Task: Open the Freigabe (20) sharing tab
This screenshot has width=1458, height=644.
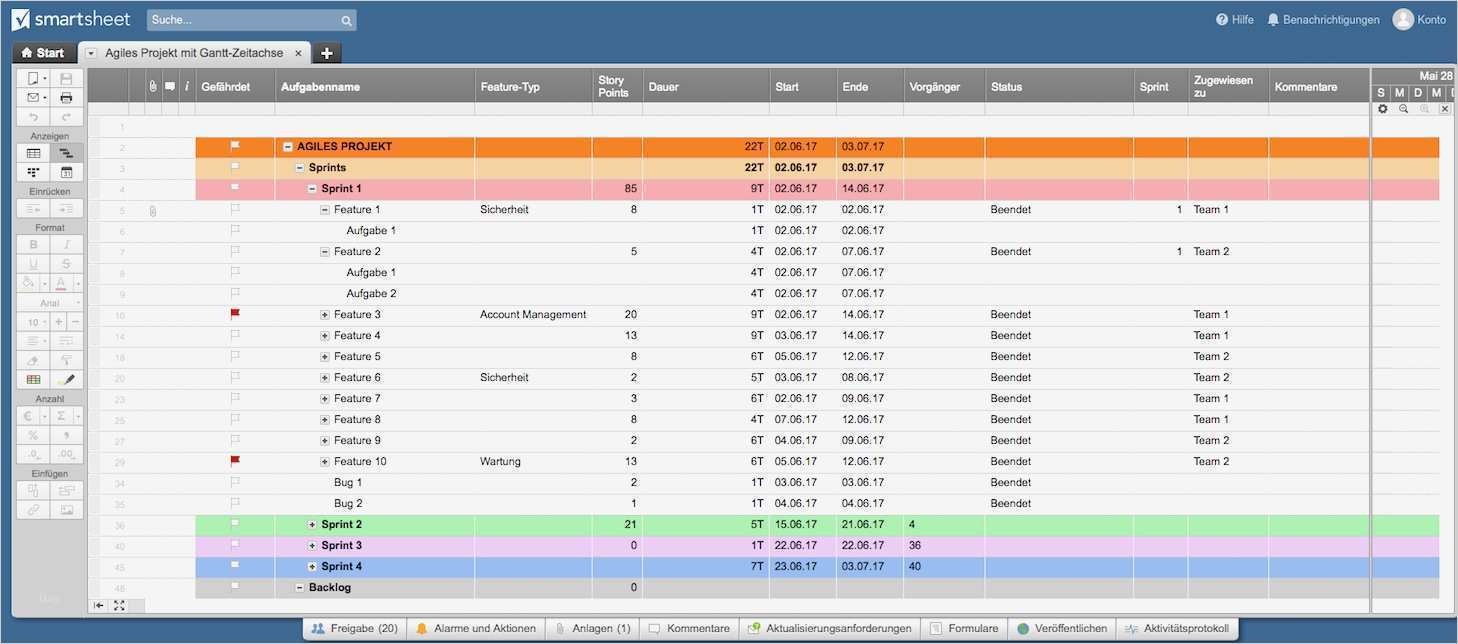Action: point(355,629)
